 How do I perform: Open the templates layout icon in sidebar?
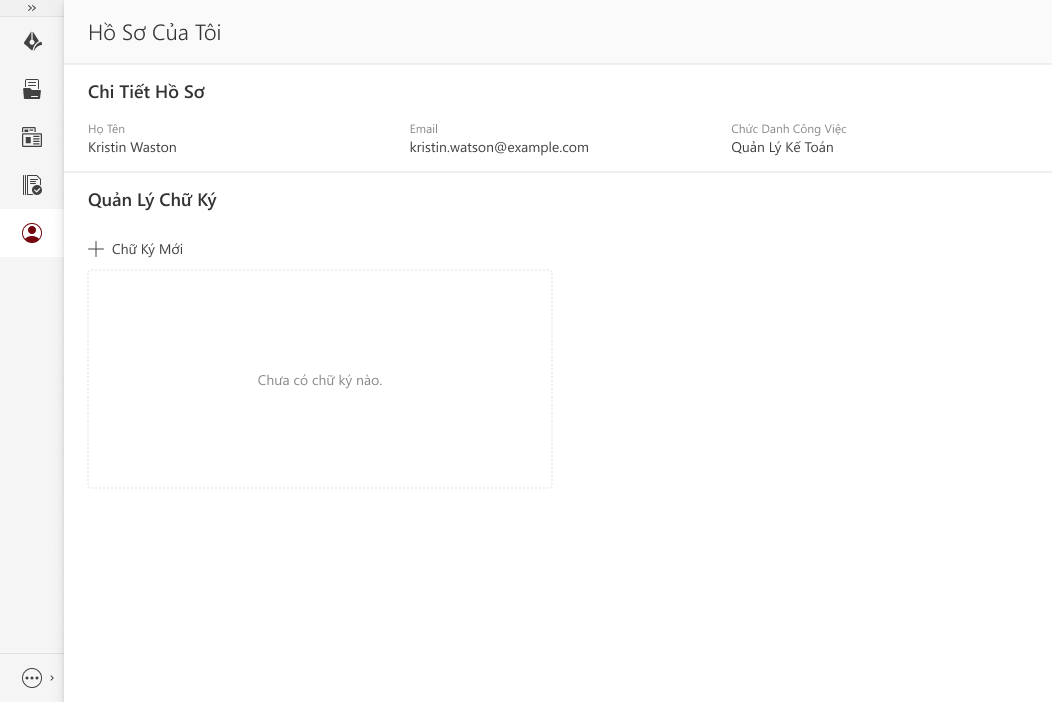pyautogui.click(x=32, y=137)
